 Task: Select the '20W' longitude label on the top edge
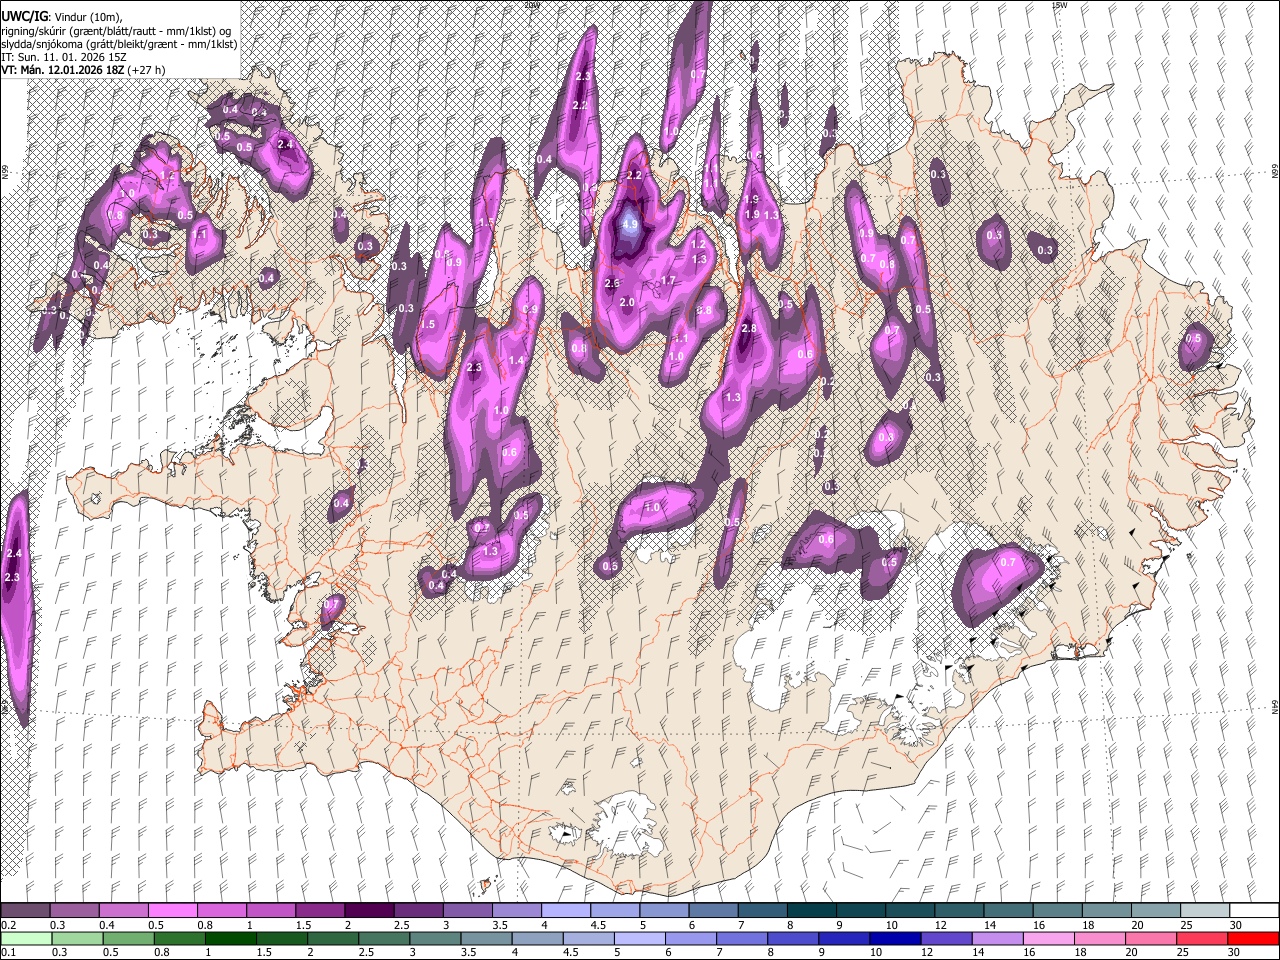coord(532,5)
